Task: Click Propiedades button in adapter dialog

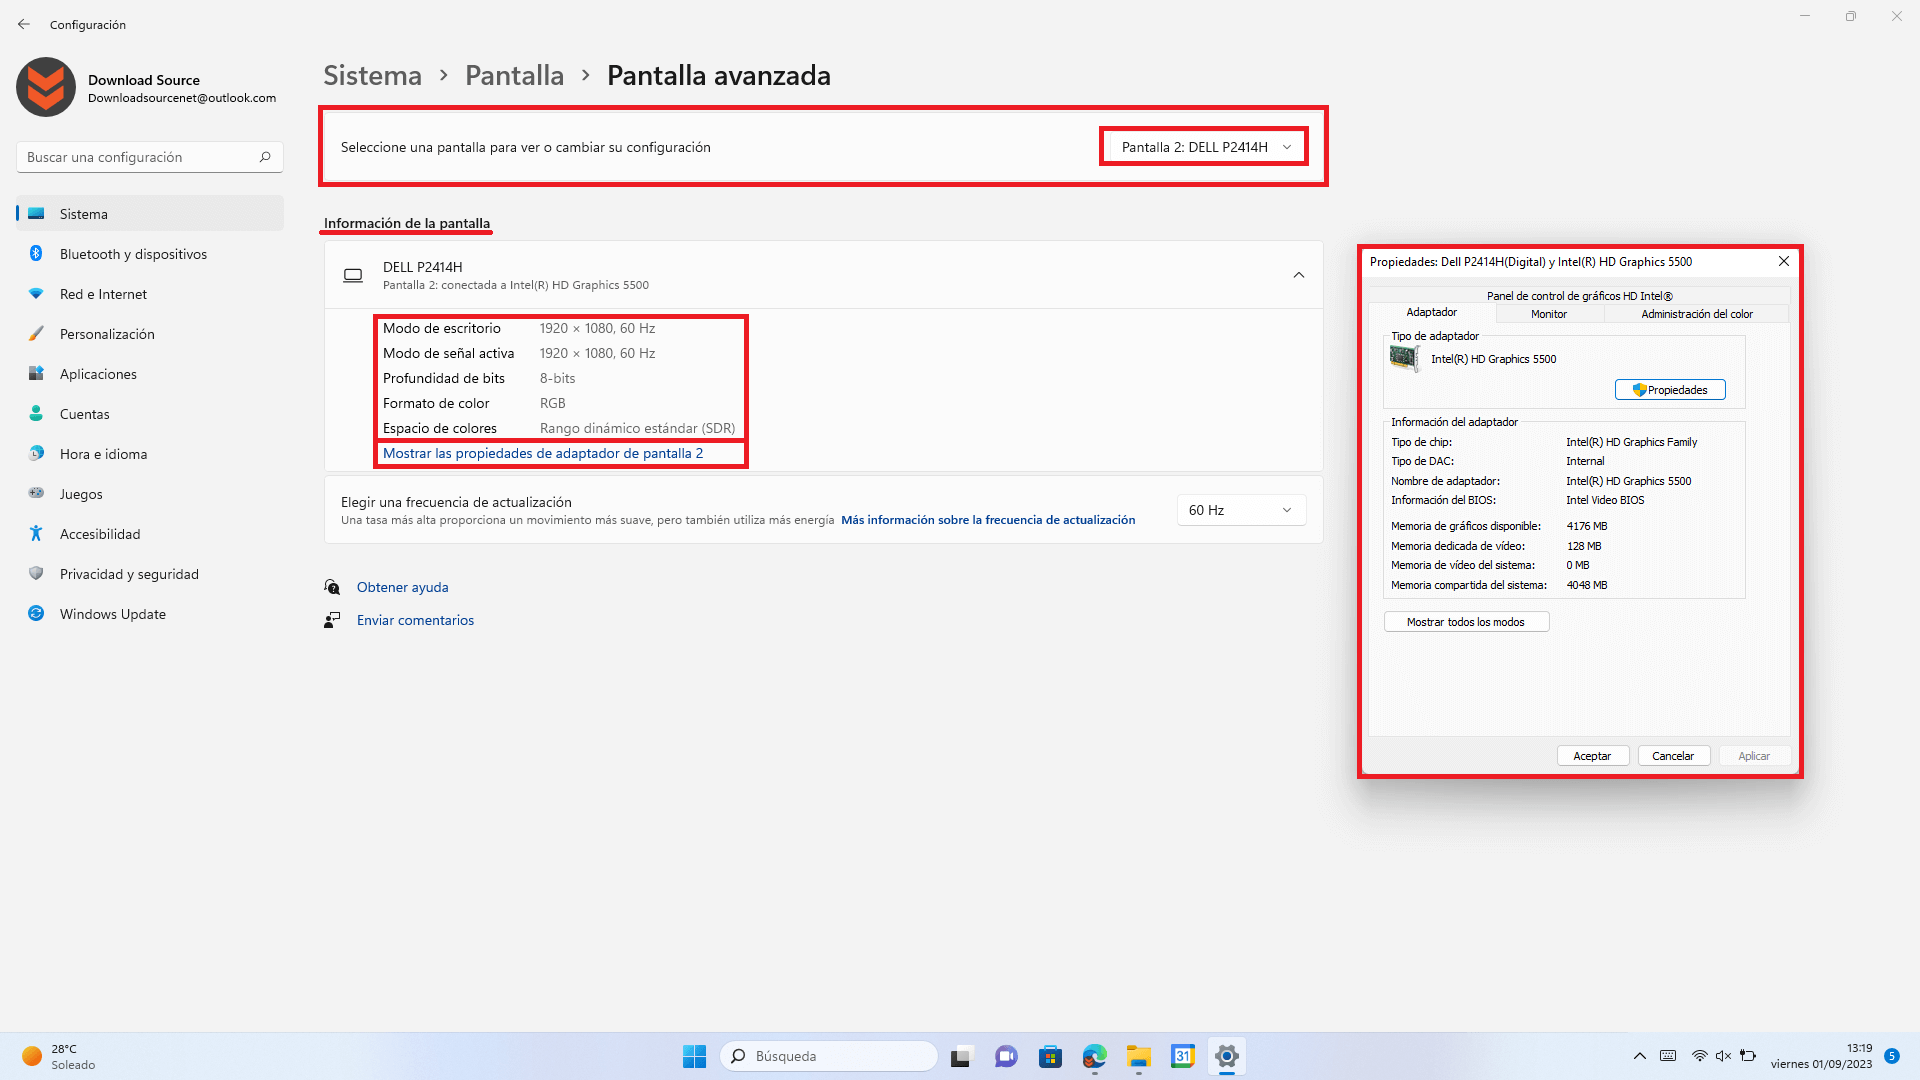Action: click(1670, 390)
